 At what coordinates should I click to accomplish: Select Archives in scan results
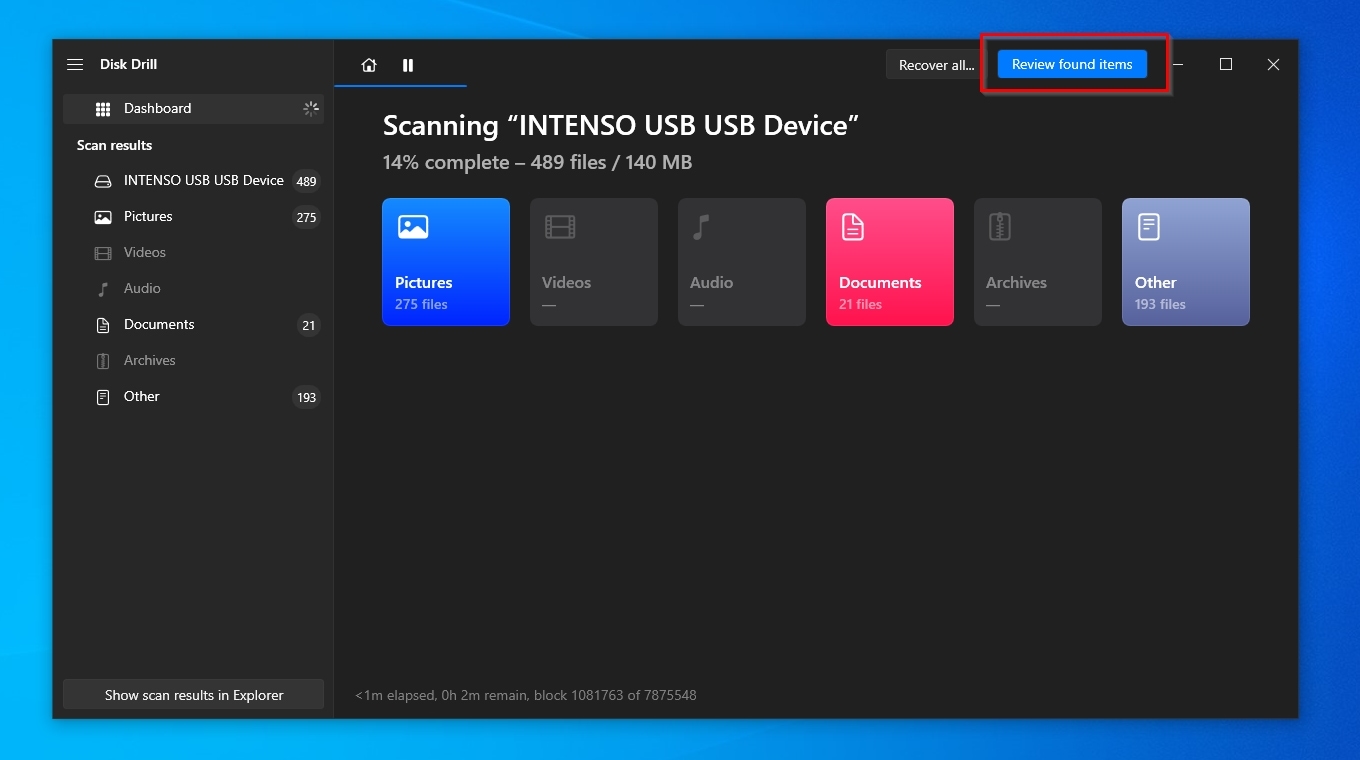point(193,361)
